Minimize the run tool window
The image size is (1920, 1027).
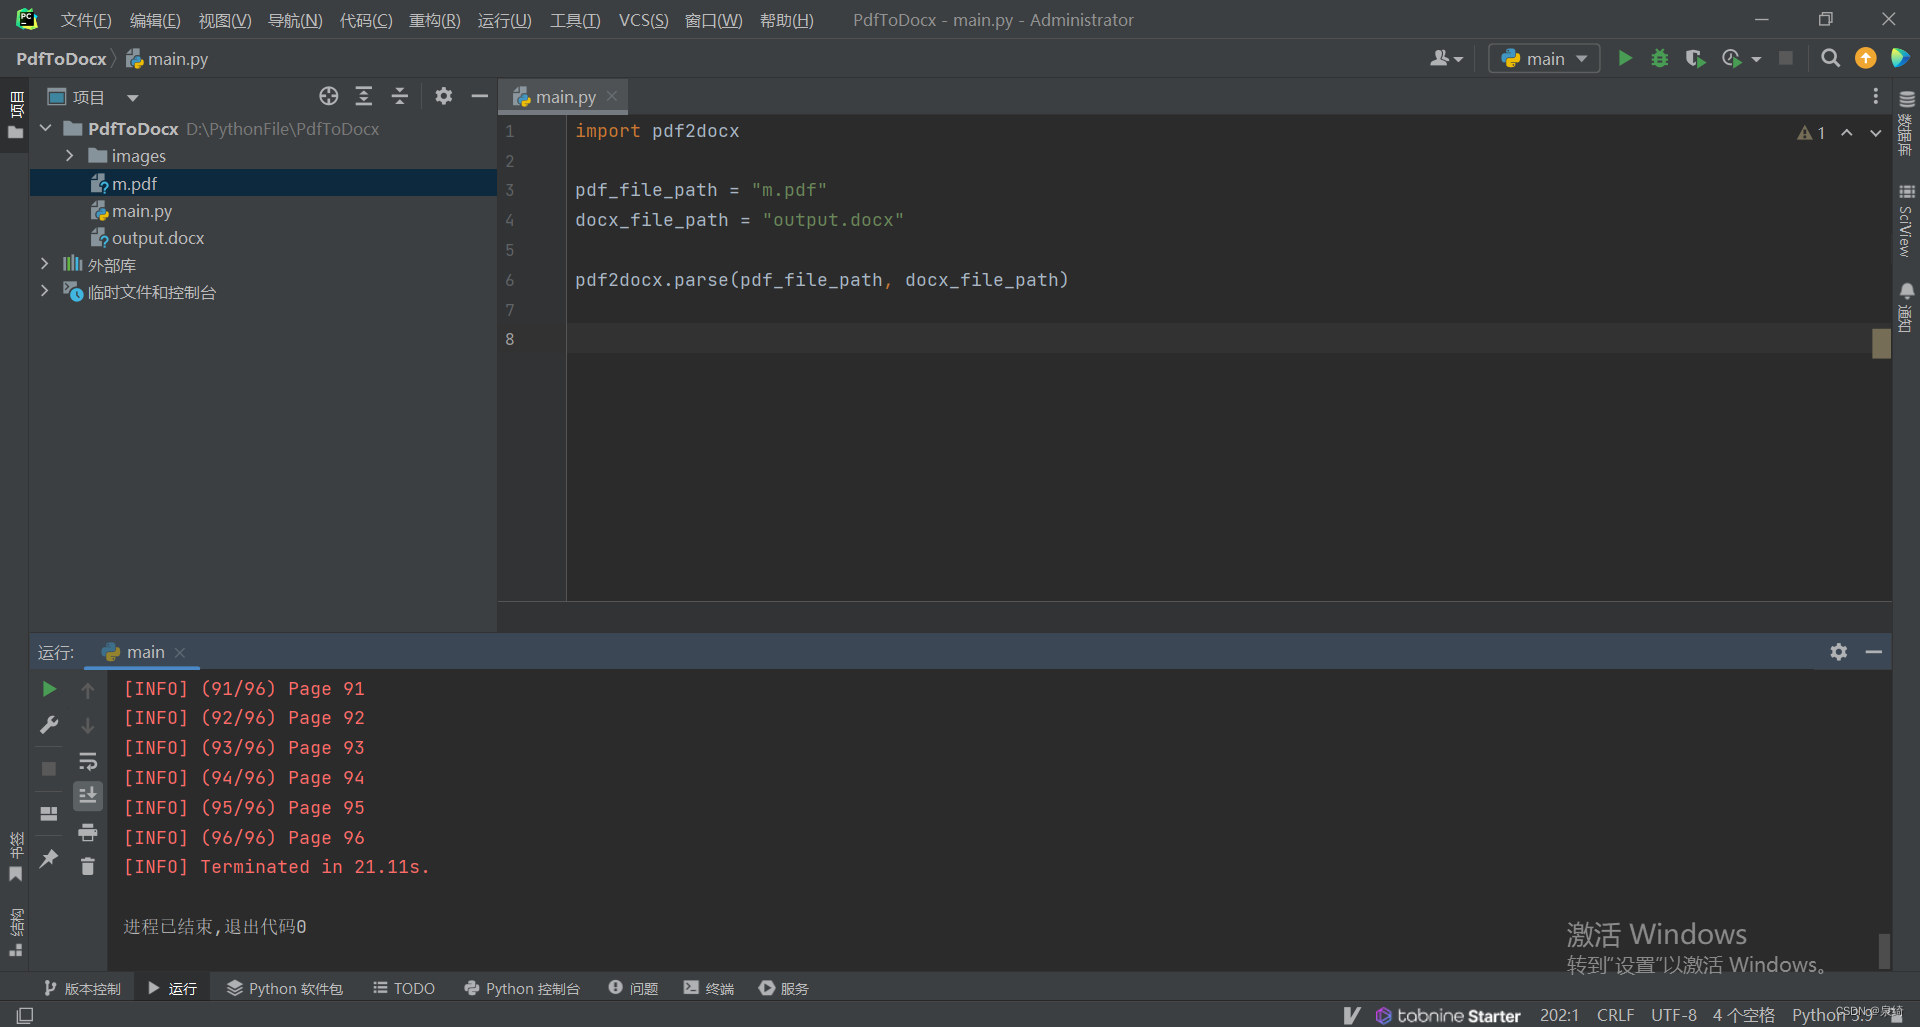1874,651
